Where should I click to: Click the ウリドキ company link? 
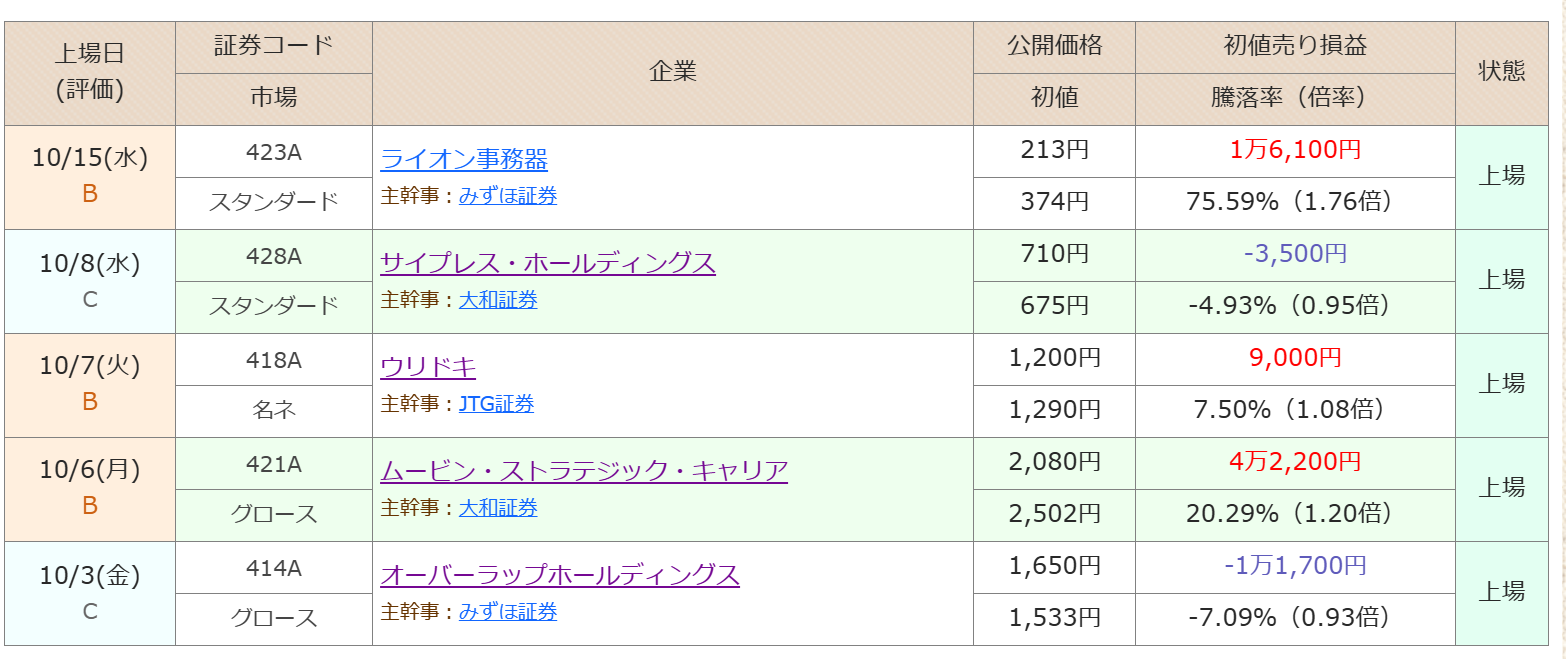coord(428,367)
